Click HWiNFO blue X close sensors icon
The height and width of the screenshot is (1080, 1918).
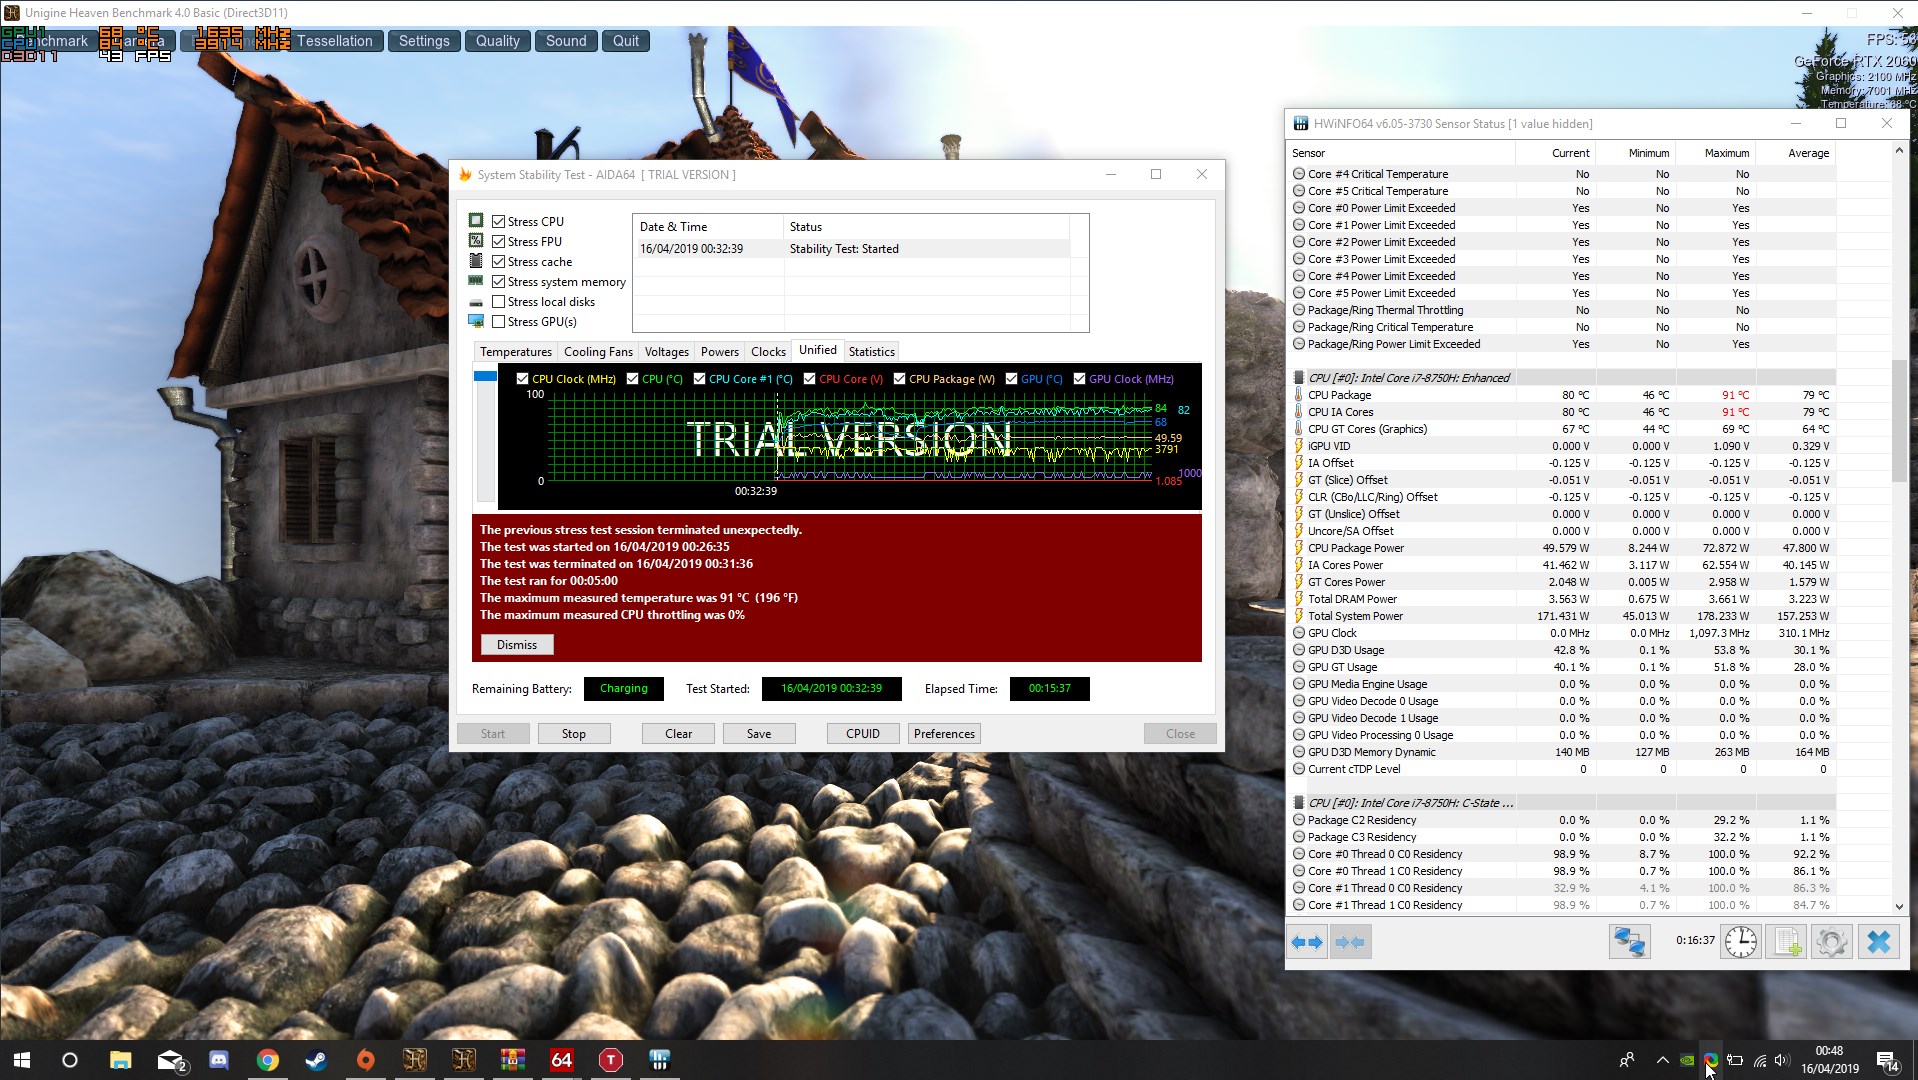(x=1878, y=942)
